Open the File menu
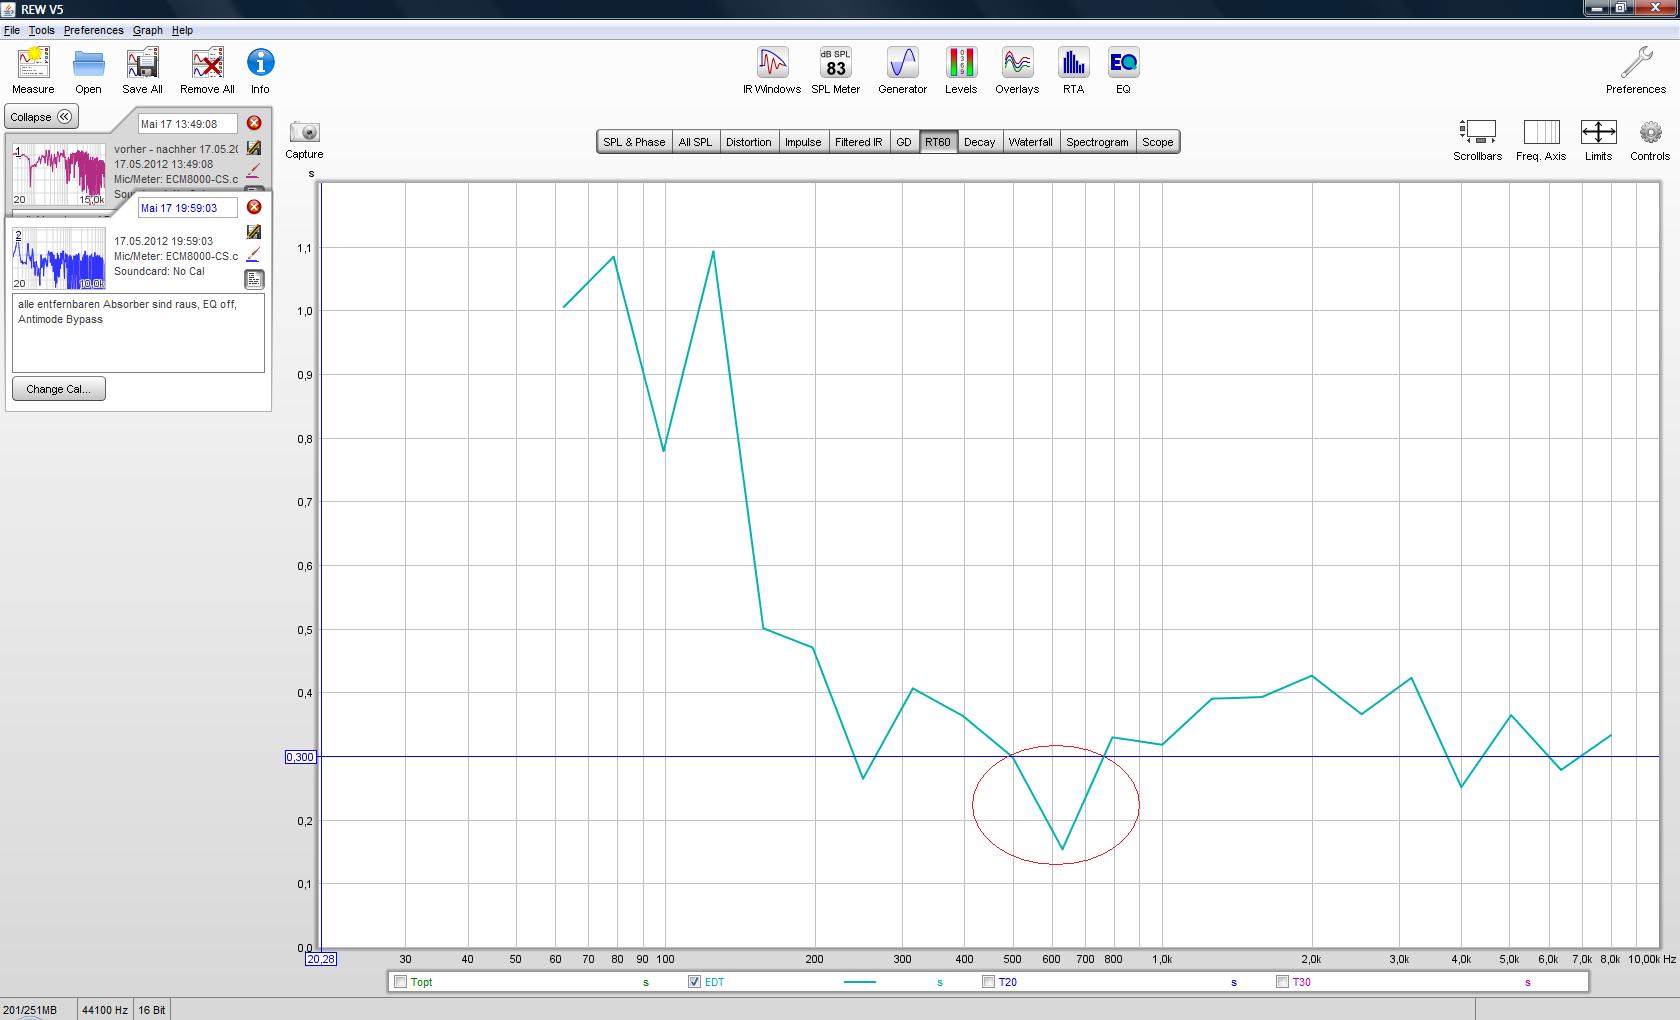Screen dimensions: 1680x1020 (x=12, y=30)
